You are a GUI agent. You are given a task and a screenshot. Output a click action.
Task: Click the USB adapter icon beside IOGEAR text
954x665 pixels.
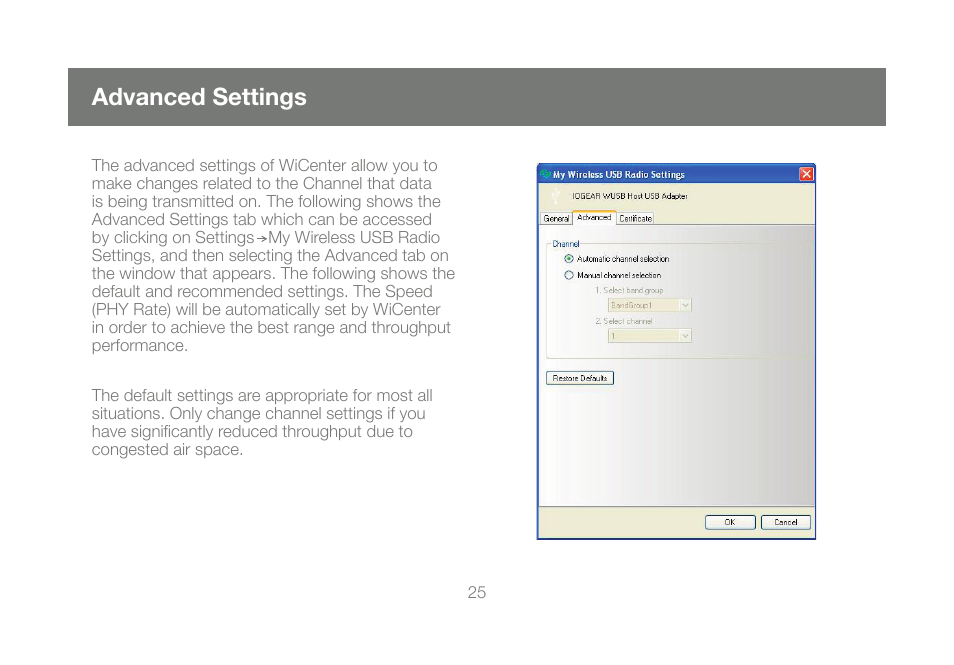pyautogui.click(x=555, y=196)
